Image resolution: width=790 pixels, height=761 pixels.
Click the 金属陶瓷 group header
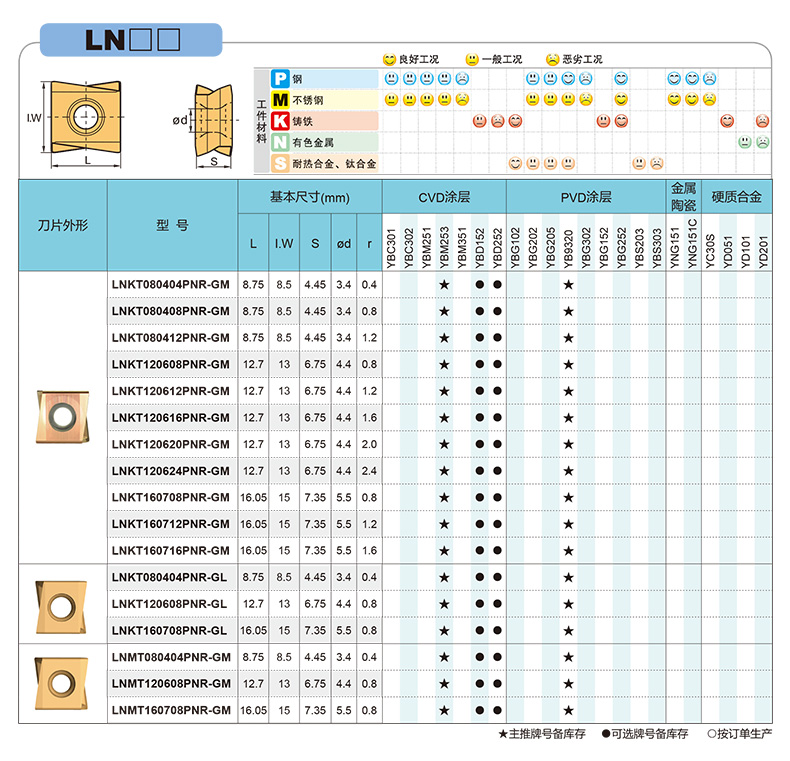coord(684,197)
